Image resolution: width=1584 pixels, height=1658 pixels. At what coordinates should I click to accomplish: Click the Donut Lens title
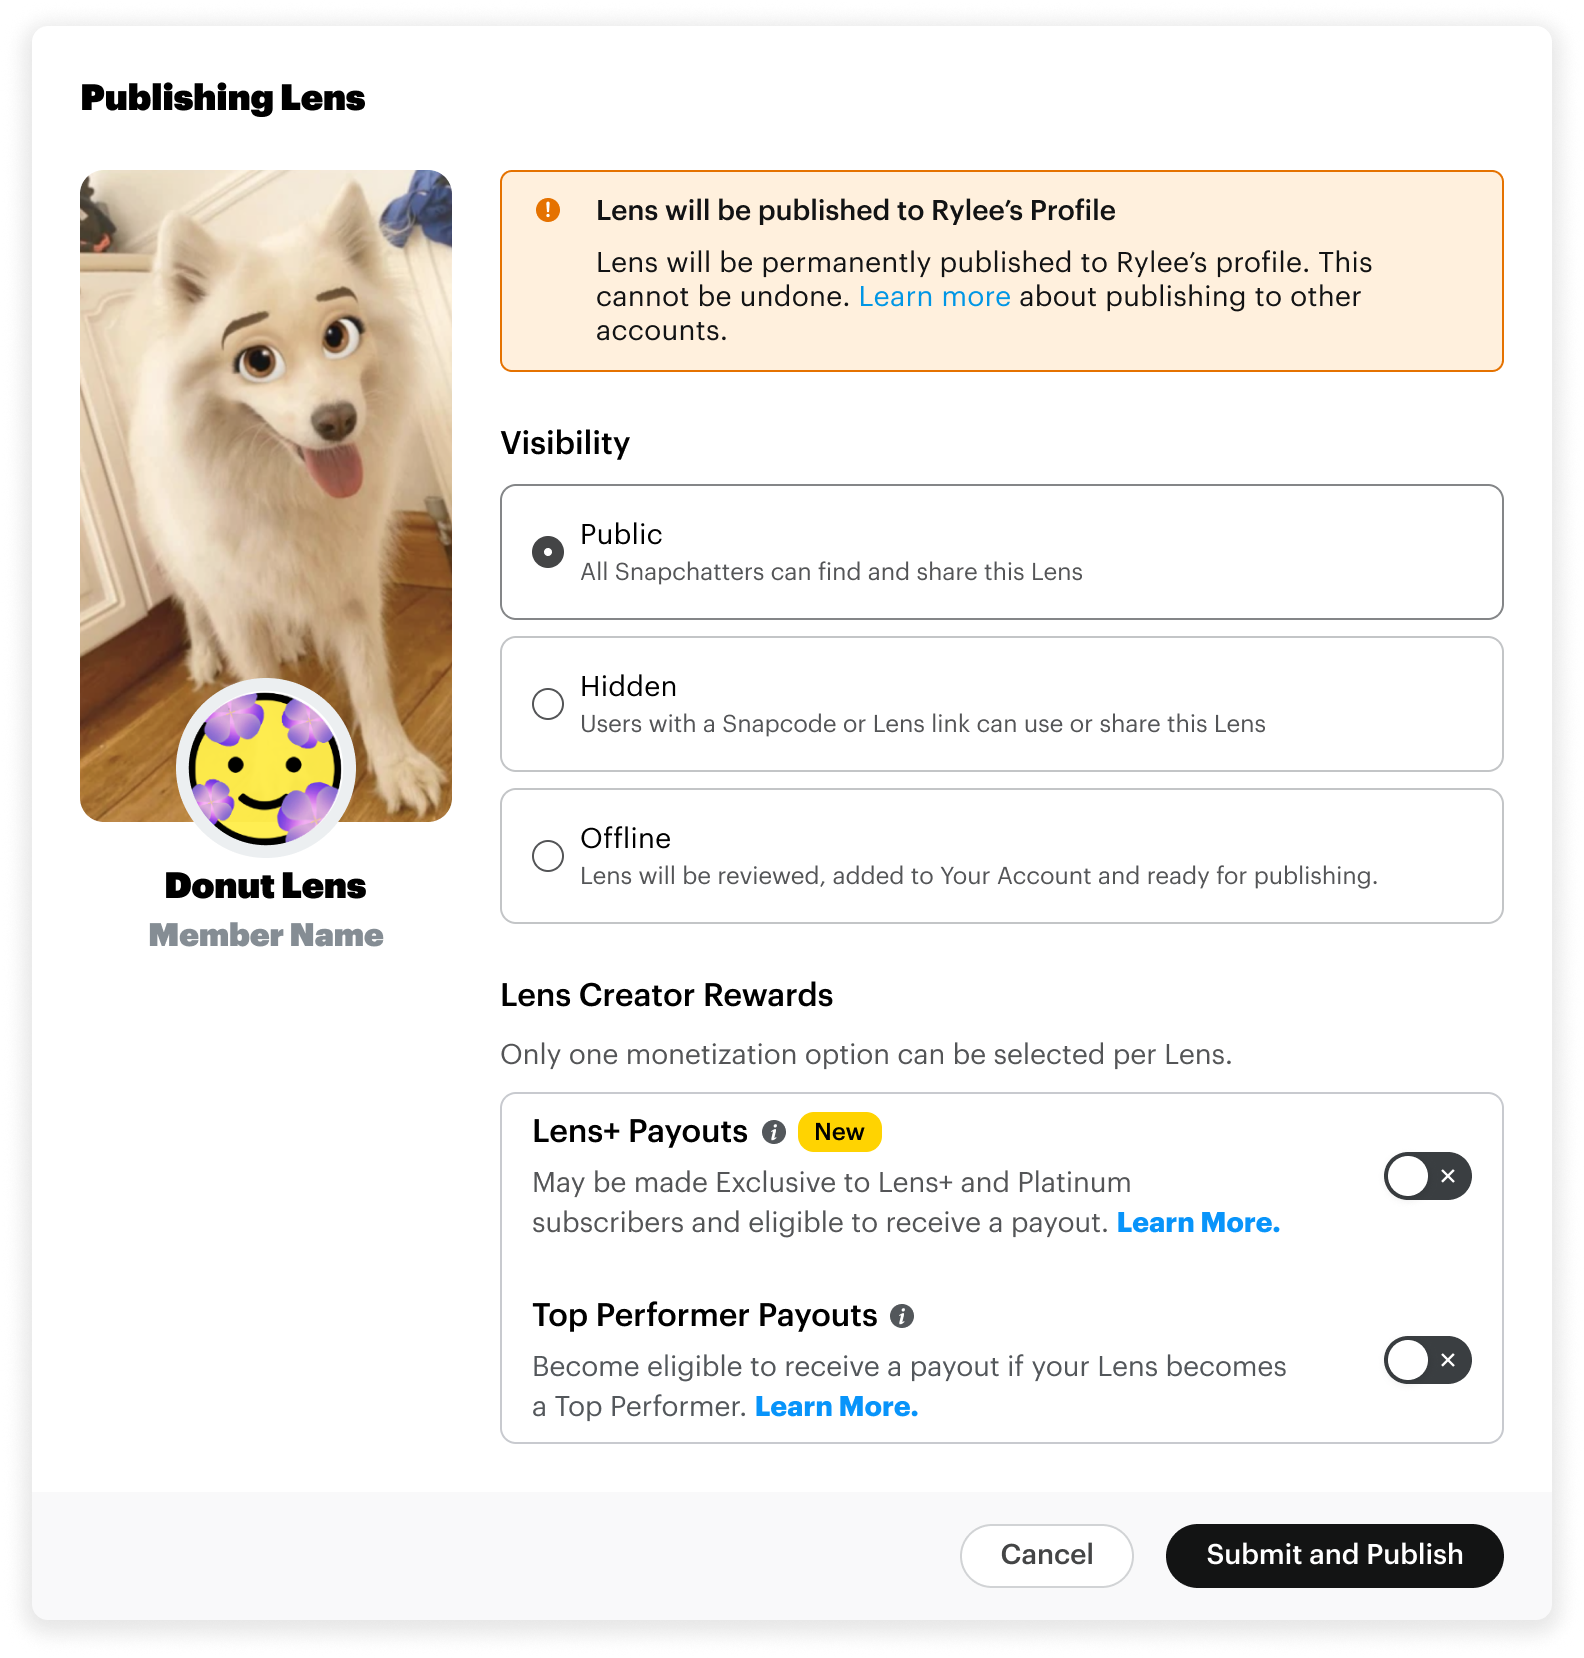tap(266, 886)
